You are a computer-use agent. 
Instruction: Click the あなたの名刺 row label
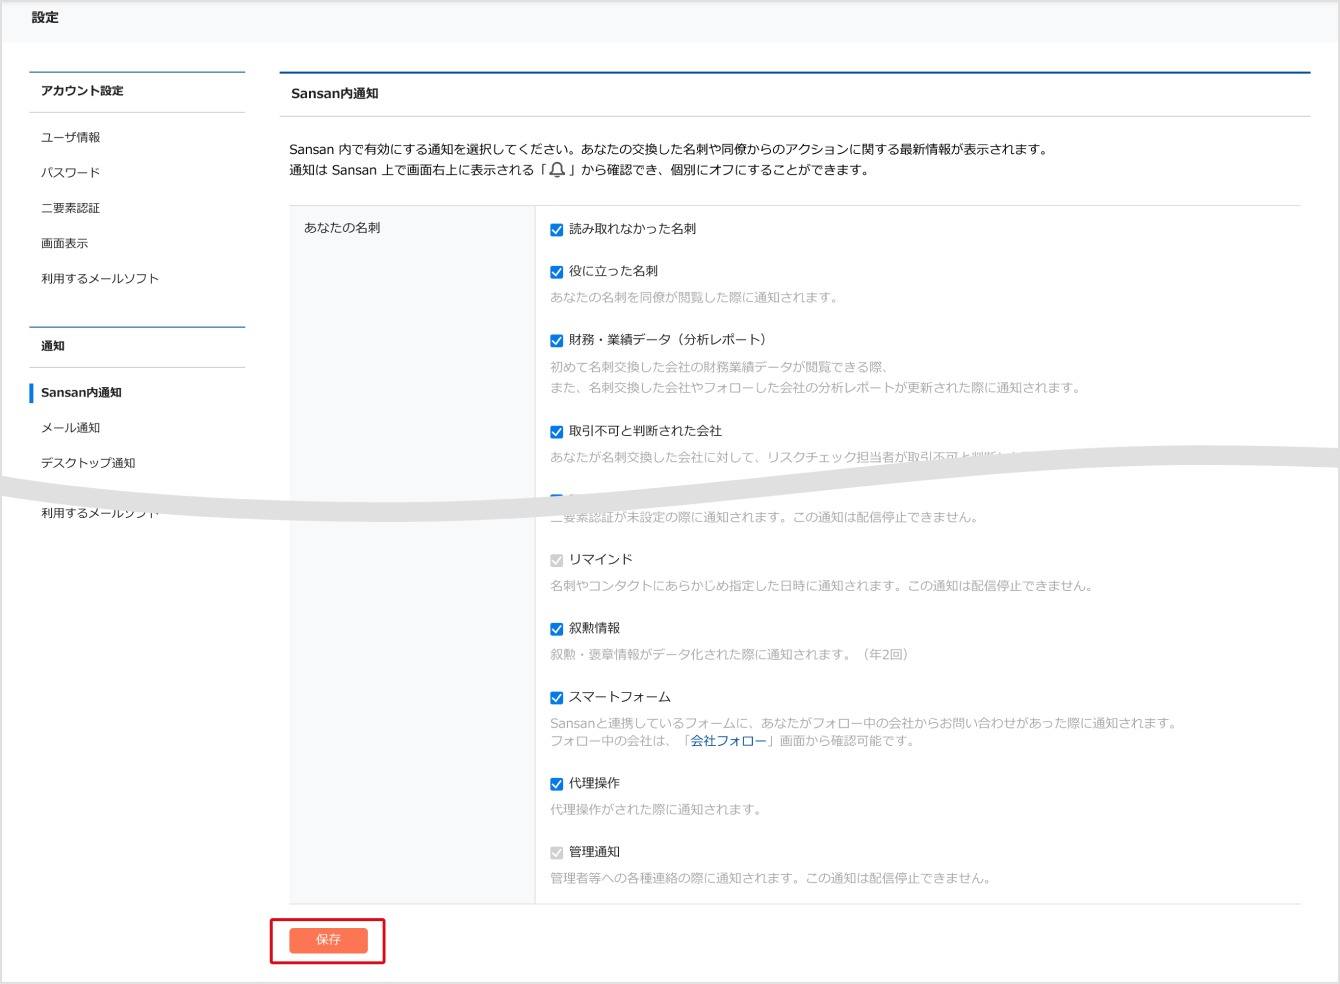tap(342, 228)
